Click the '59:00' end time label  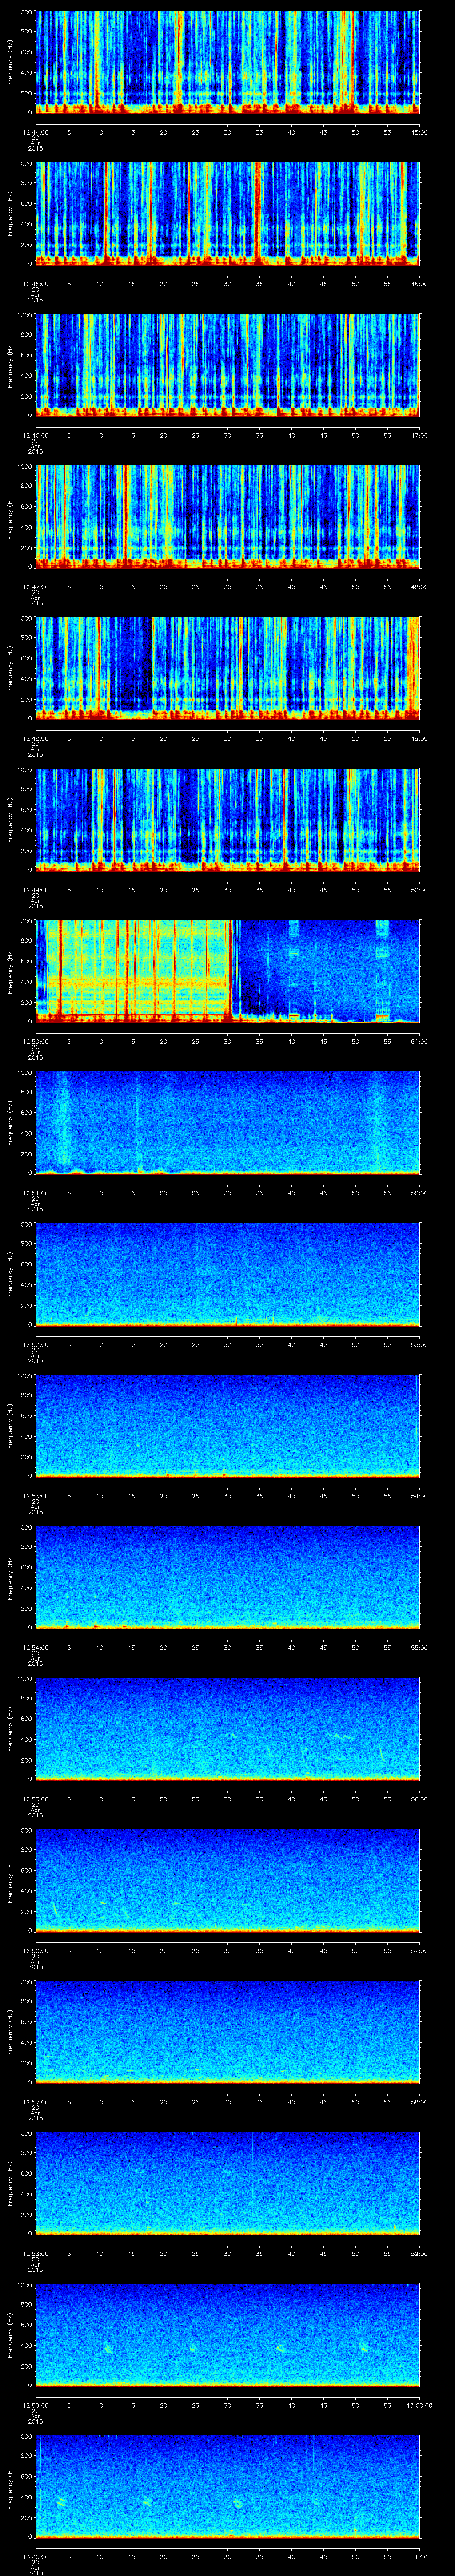pos(420,2253)
